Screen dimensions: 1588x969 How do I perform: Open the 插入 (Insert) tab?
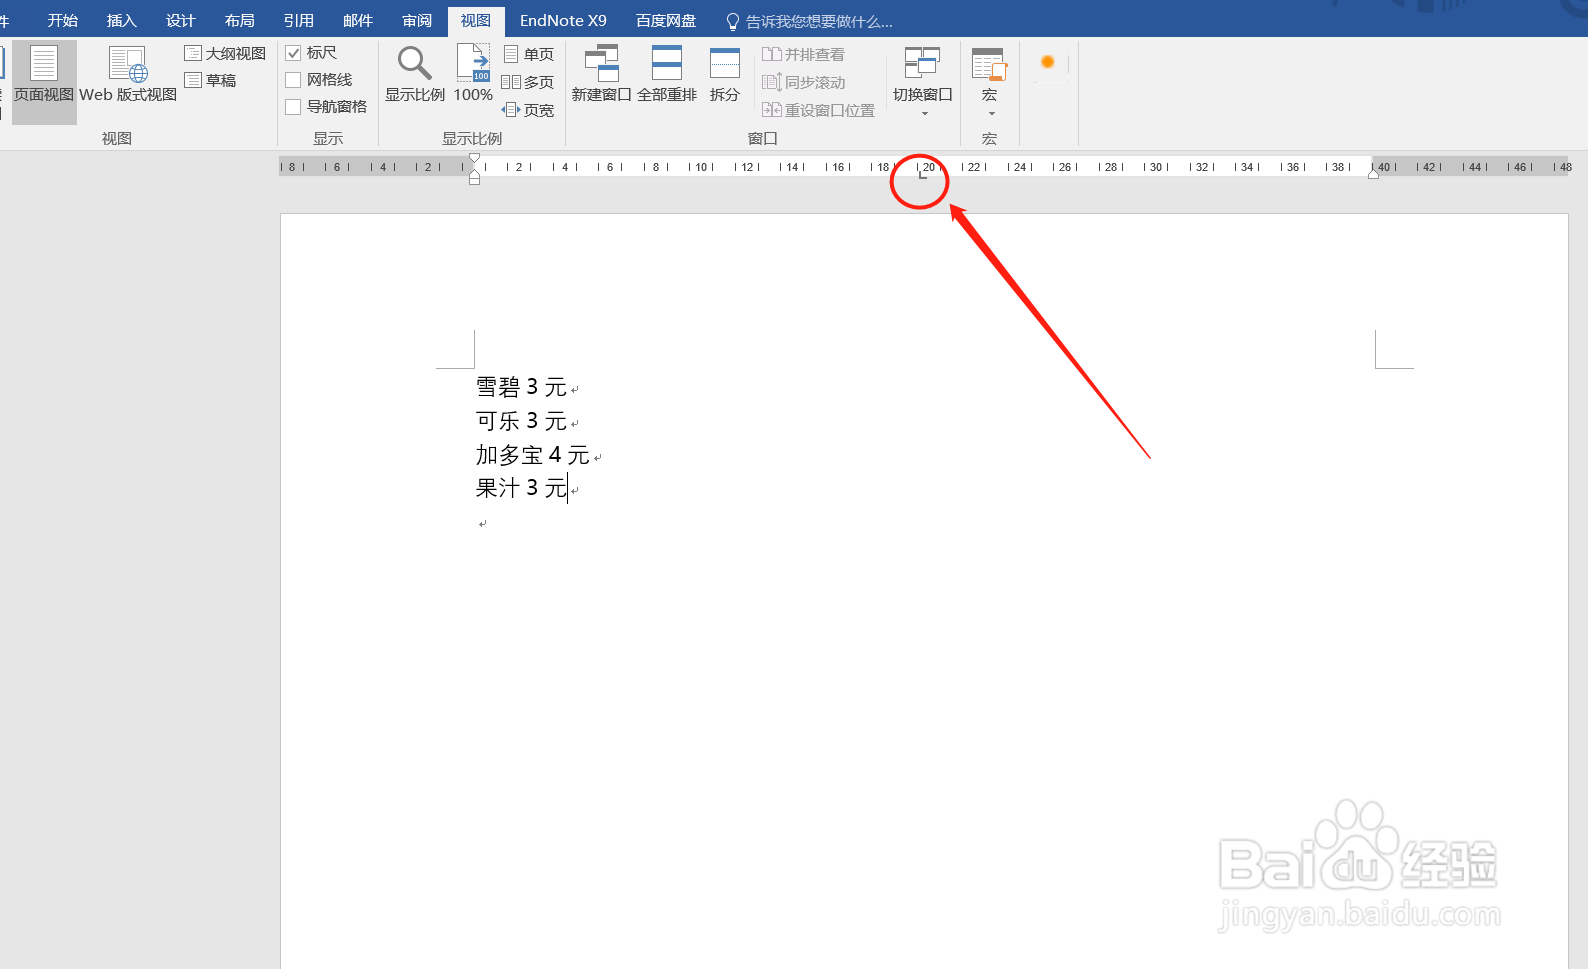122,20
